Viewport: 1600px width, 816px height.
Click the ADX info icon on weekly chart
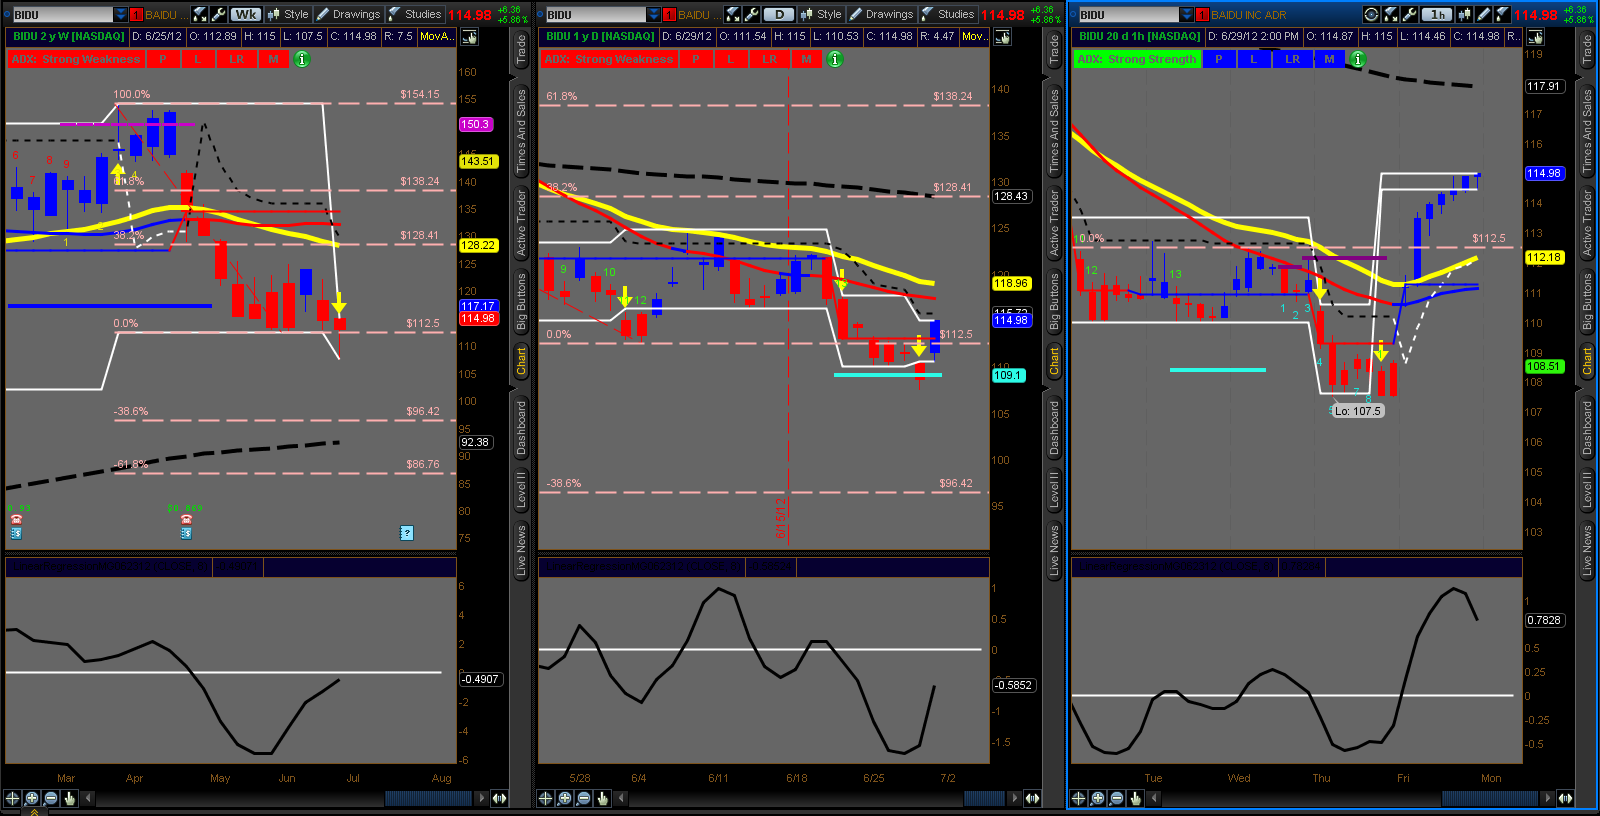click(x=301, y=59)
